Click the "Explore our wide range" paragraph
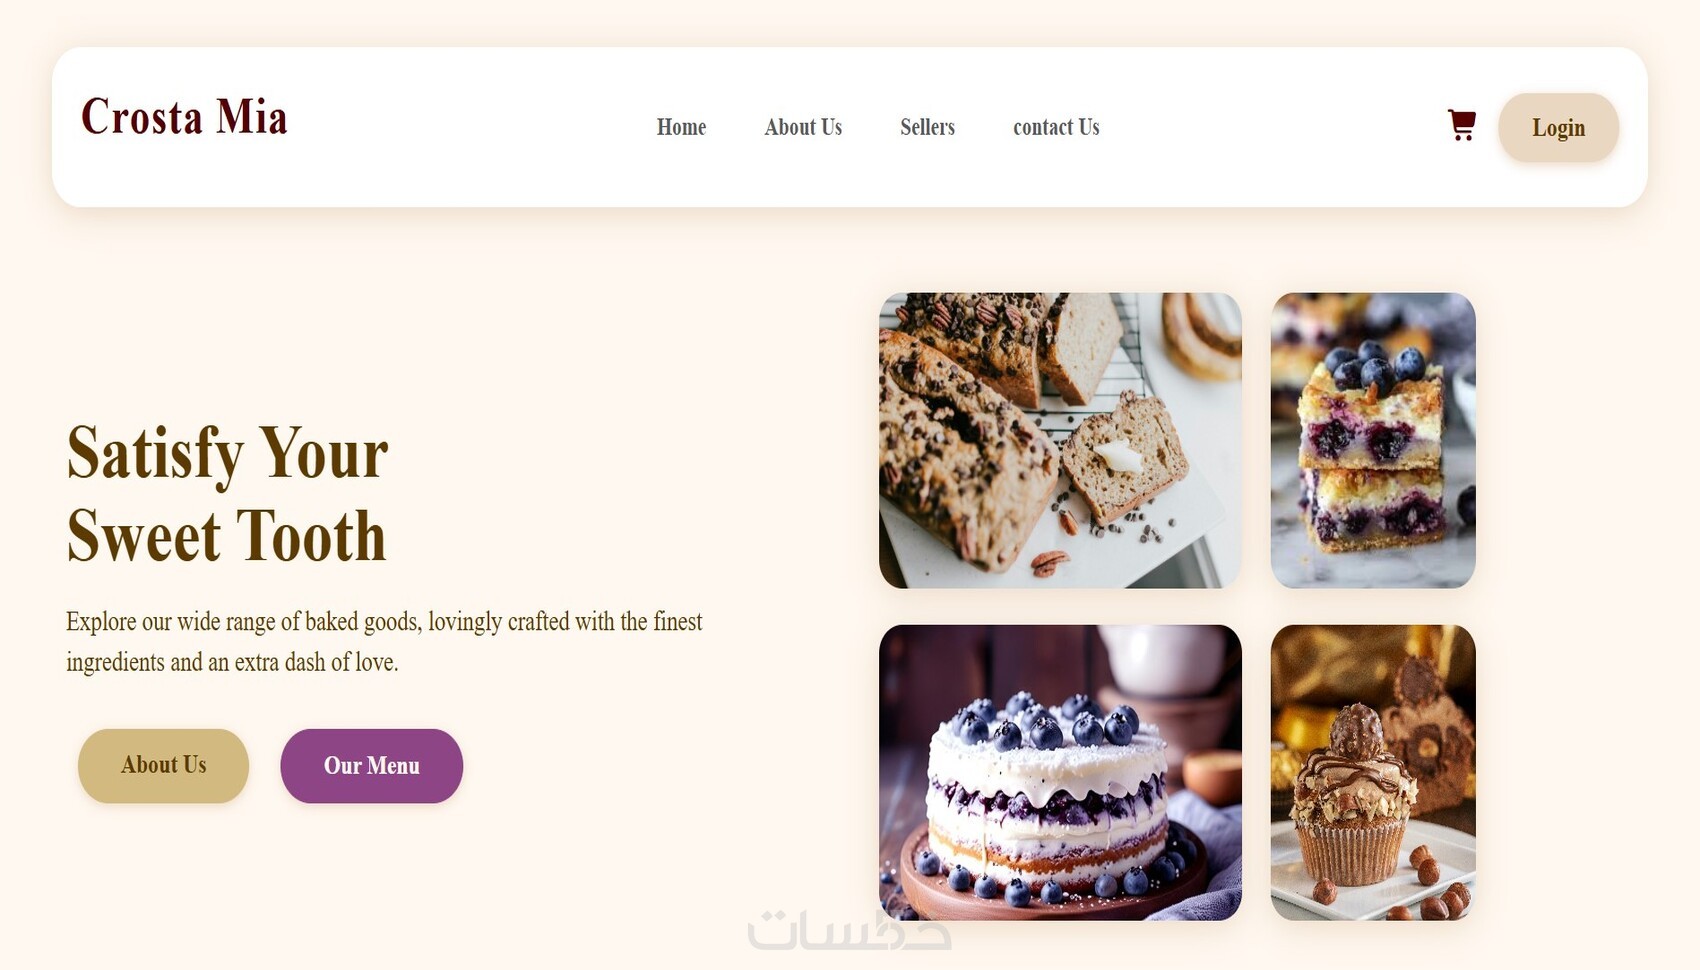The image size is (1700, 970). tap(384, 641)
